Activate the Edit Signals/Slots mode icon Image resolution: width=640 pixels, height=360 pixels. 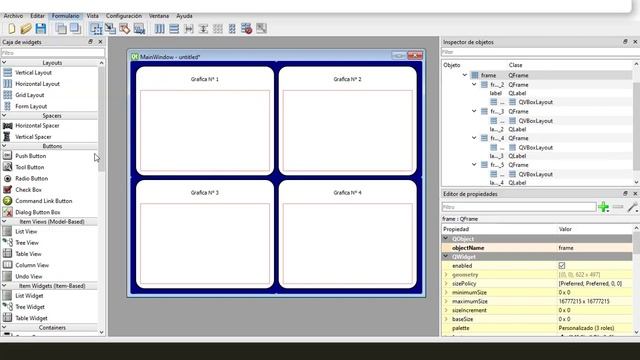click(110, 29)
